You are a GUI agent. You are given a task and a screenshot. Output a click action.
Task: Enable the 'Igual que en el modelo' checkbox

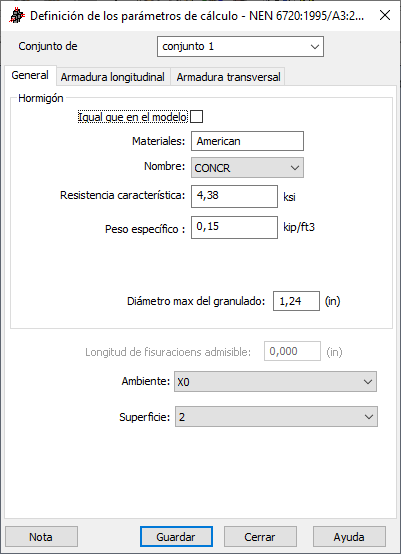click(196, 117)
